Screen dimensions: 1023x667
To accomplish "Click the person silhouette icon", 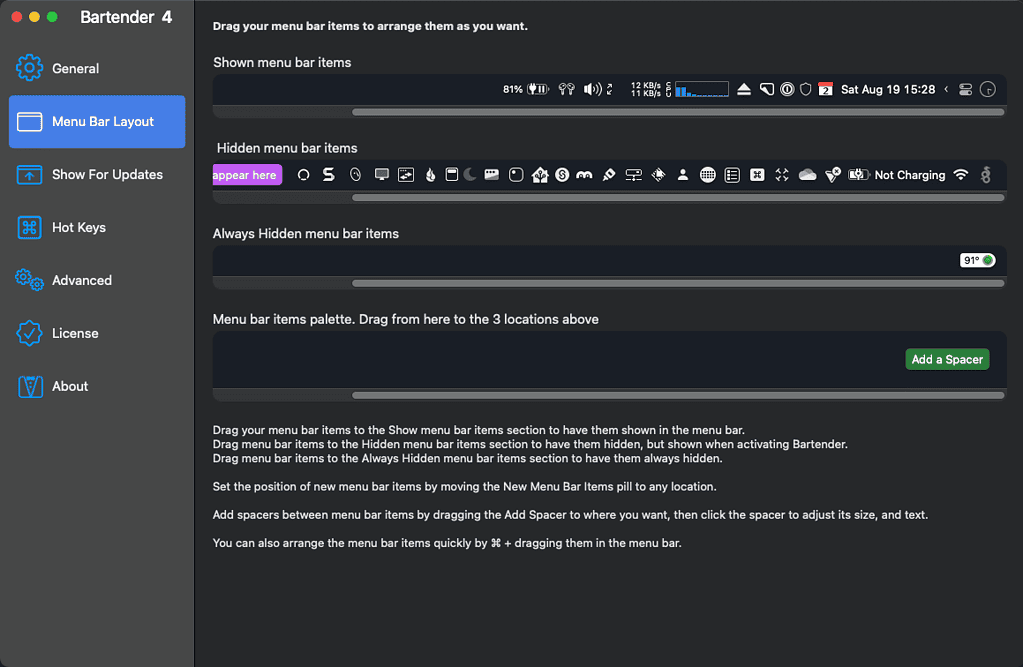I will [682, 174].
